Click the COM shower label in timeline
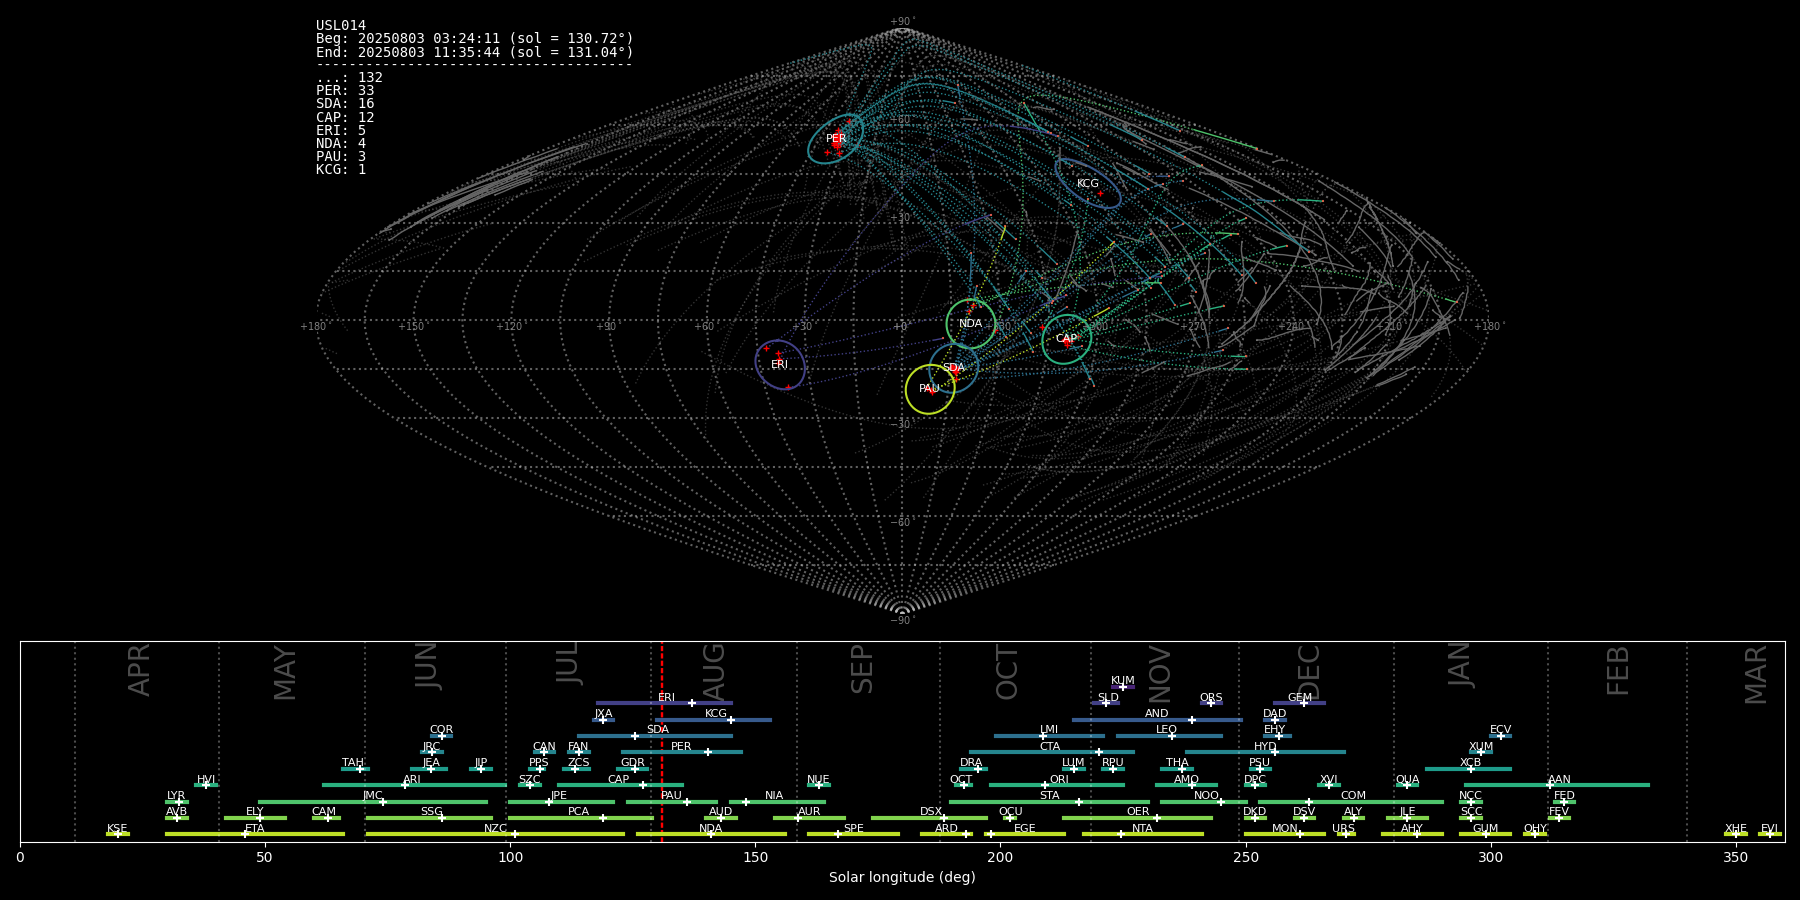The height and width of the screenshot is (900, 1800). [x=1353, y=796]
